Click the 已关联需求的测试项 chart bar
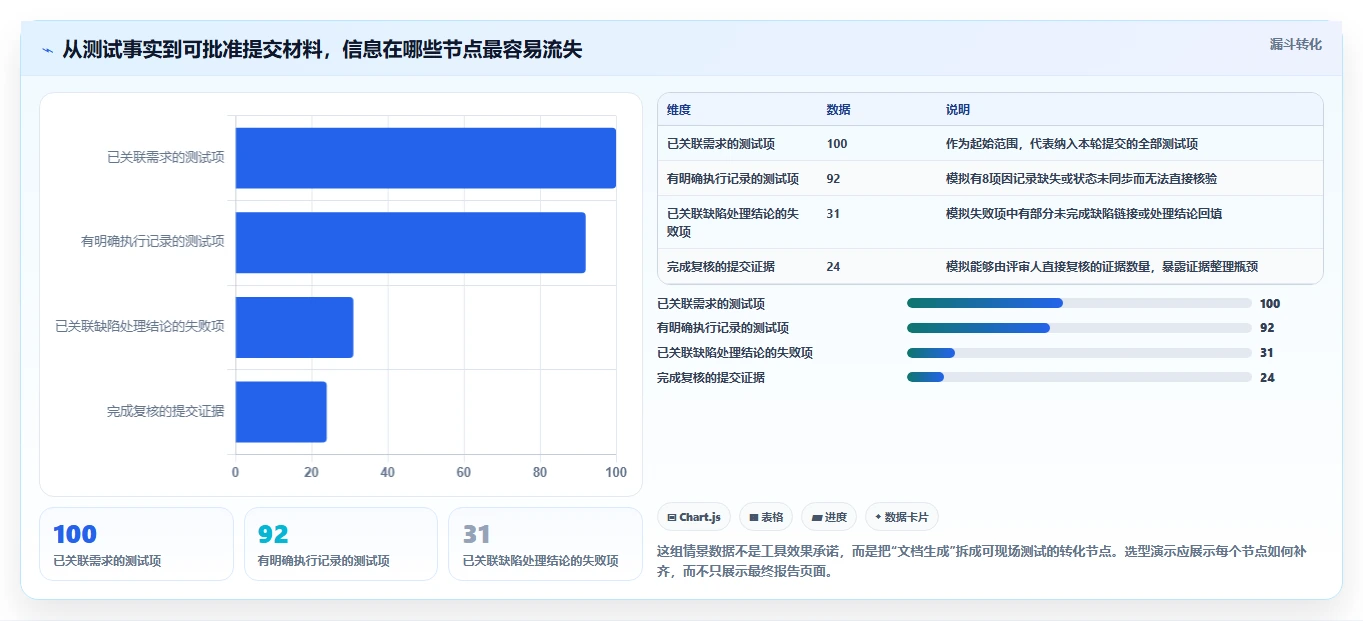 click(x=426, y=158)
